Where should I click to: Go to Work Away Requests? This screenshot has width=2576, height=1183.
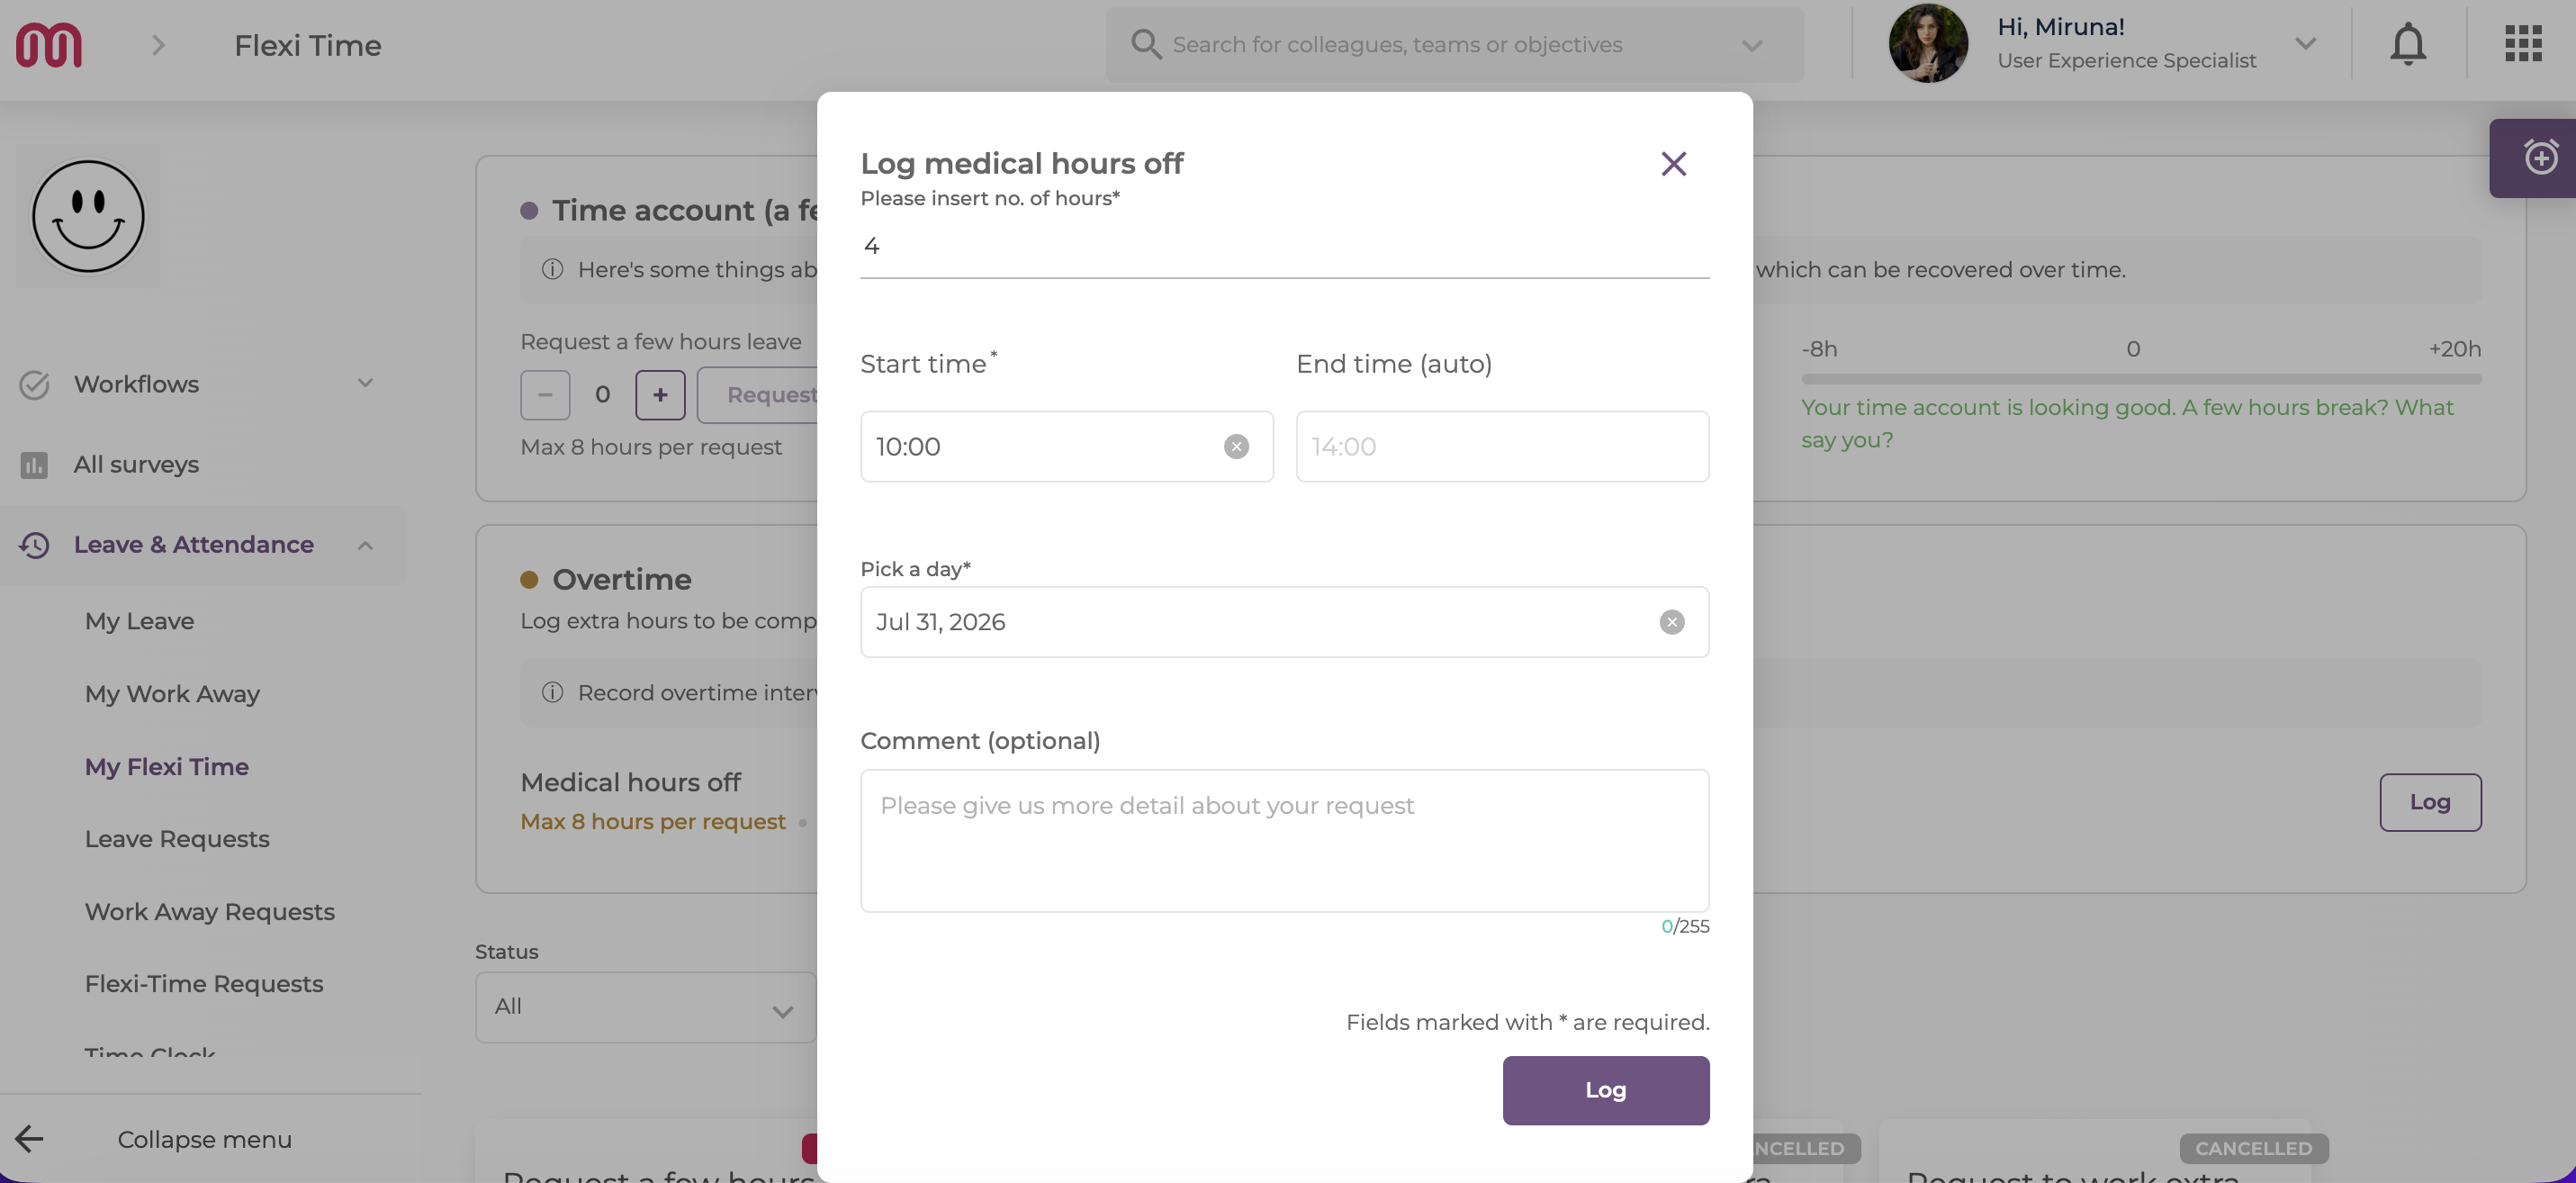(x=209, y=912)
